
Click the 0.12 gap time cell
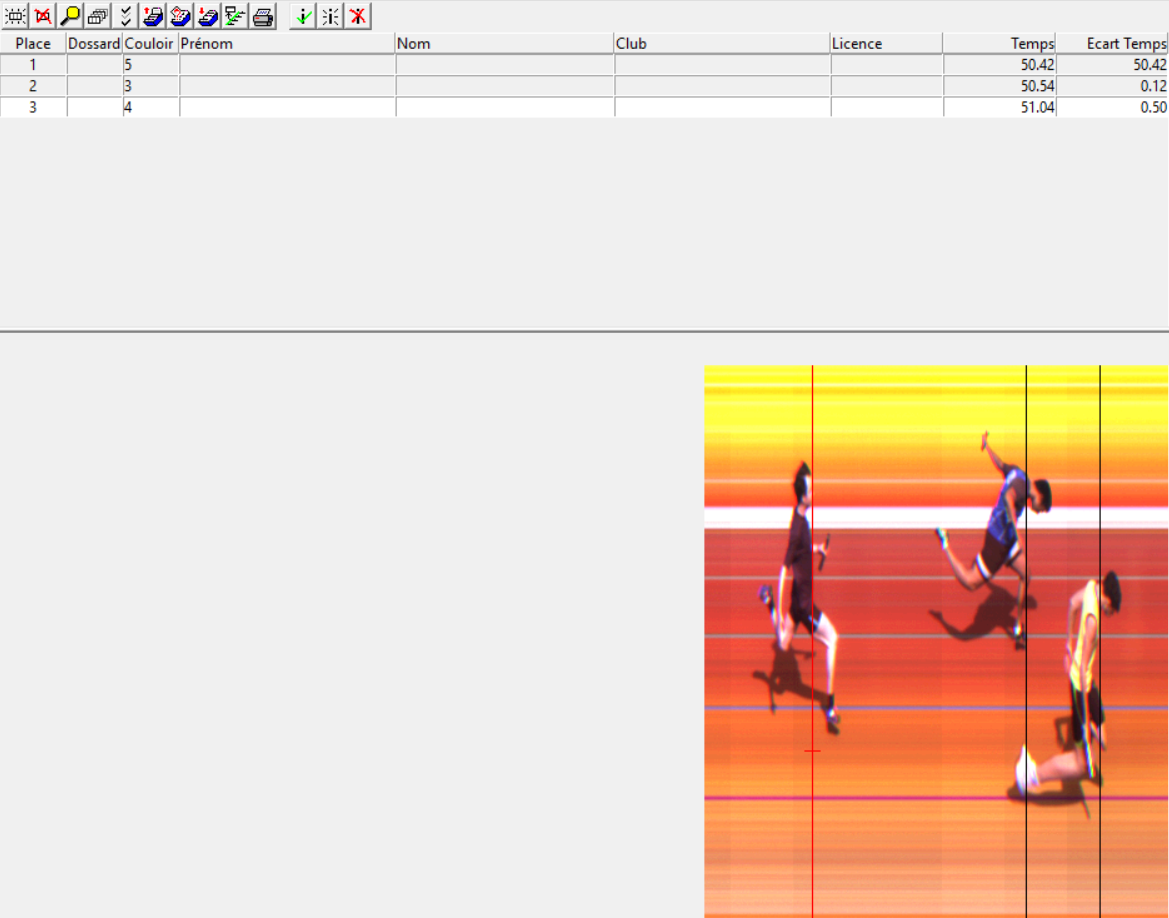tap(1112, 86)
